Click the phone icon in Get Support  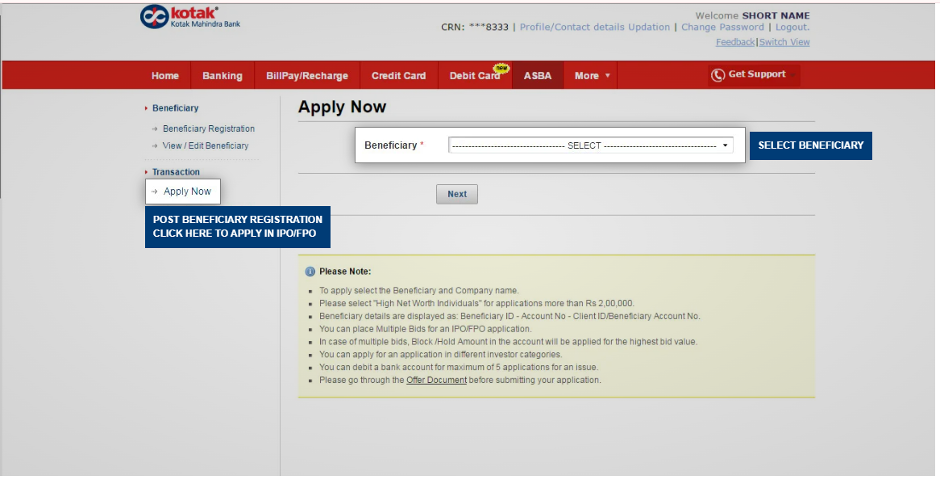tap(717, 75)
